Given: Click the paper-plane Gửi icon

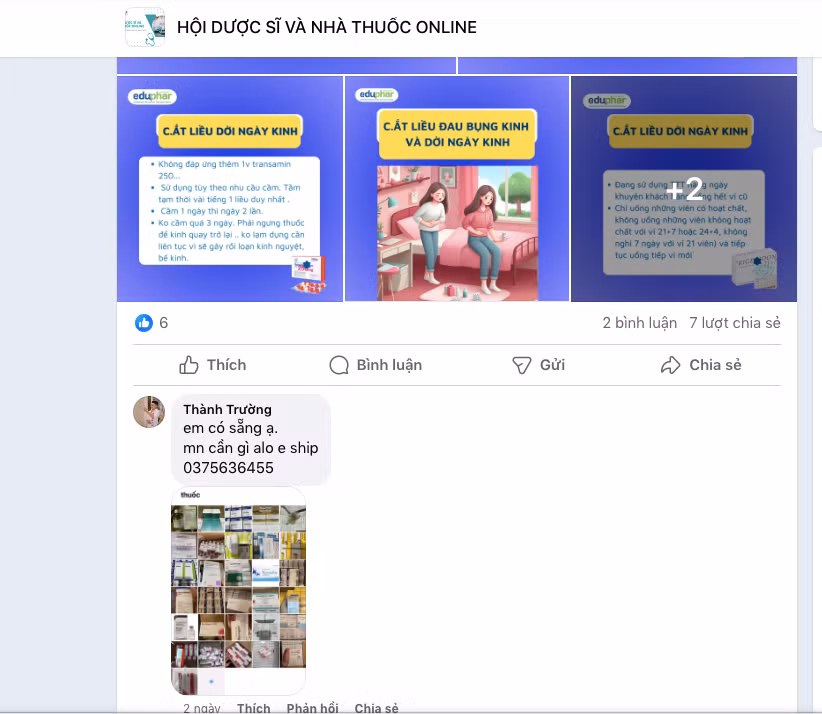Looking at the screenshot, I should point(521,366).
